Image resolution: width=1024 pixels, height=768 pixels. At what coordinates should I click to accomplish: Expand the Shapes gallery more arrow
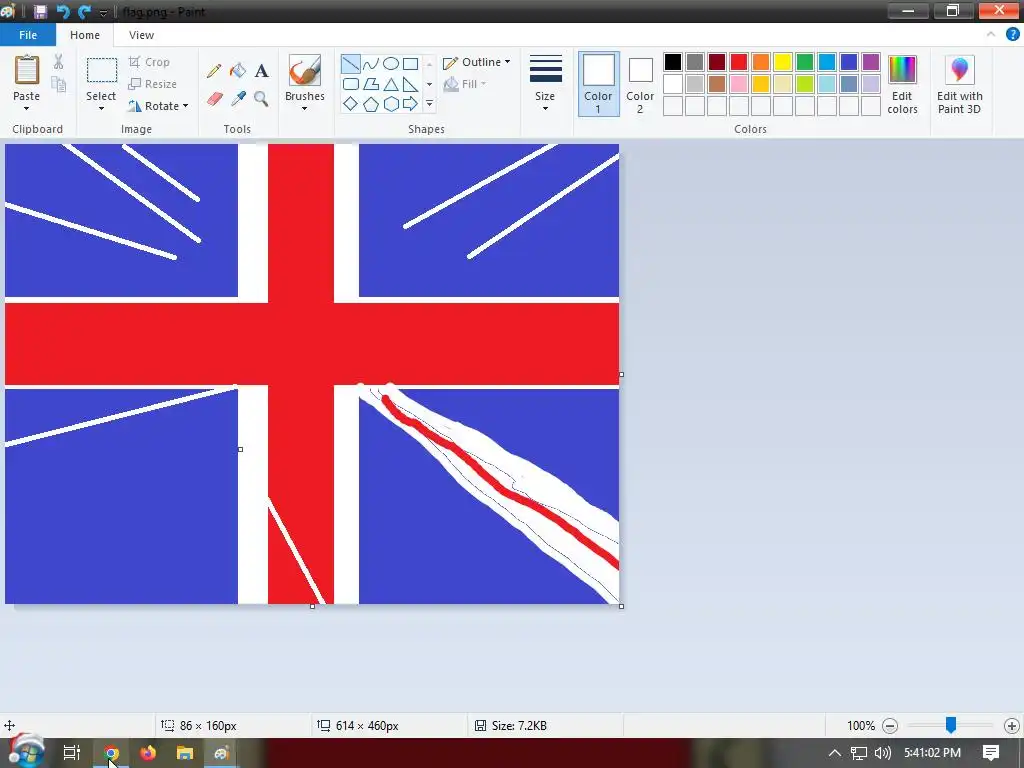pyautogui.click(x=429, y=104)
